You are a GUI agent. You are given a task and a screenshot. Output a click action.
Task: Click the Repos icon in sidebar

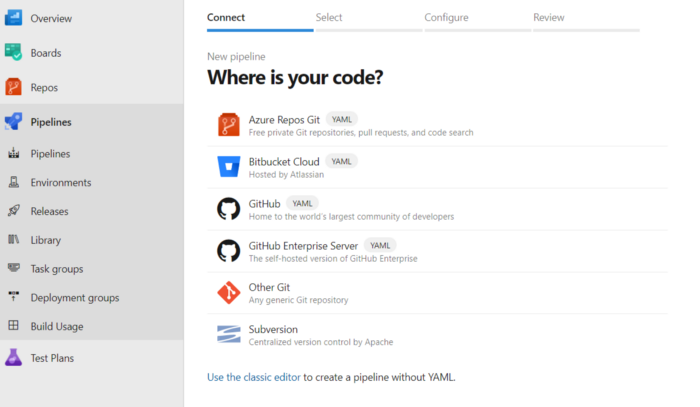coord(14,88)
